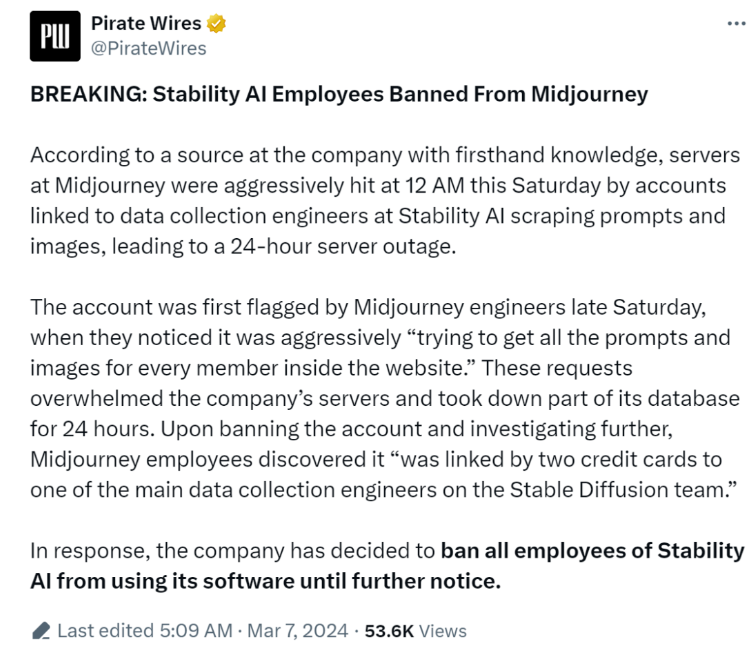Open the three-dot more options menu
Viewport: 753px width, 649px height.
(737, 24)
